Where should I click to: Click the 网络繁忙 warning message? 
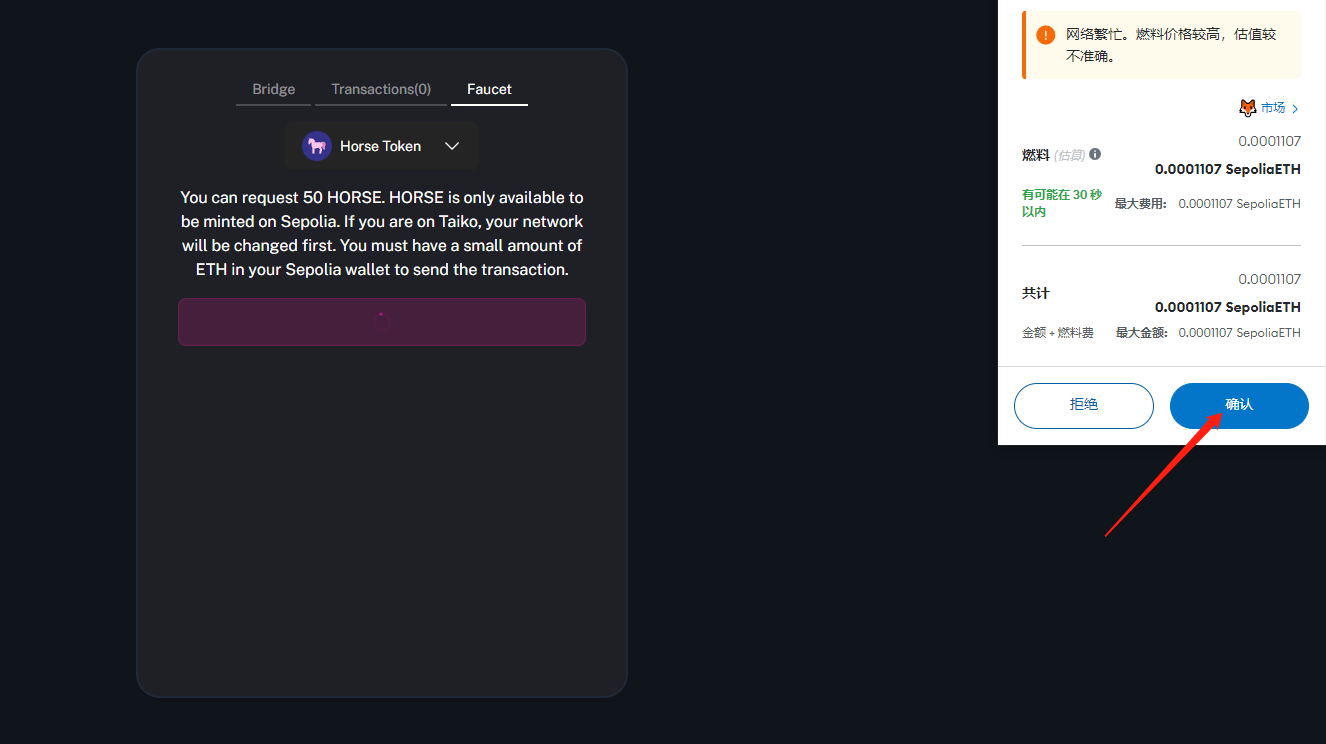(1171, 45)
